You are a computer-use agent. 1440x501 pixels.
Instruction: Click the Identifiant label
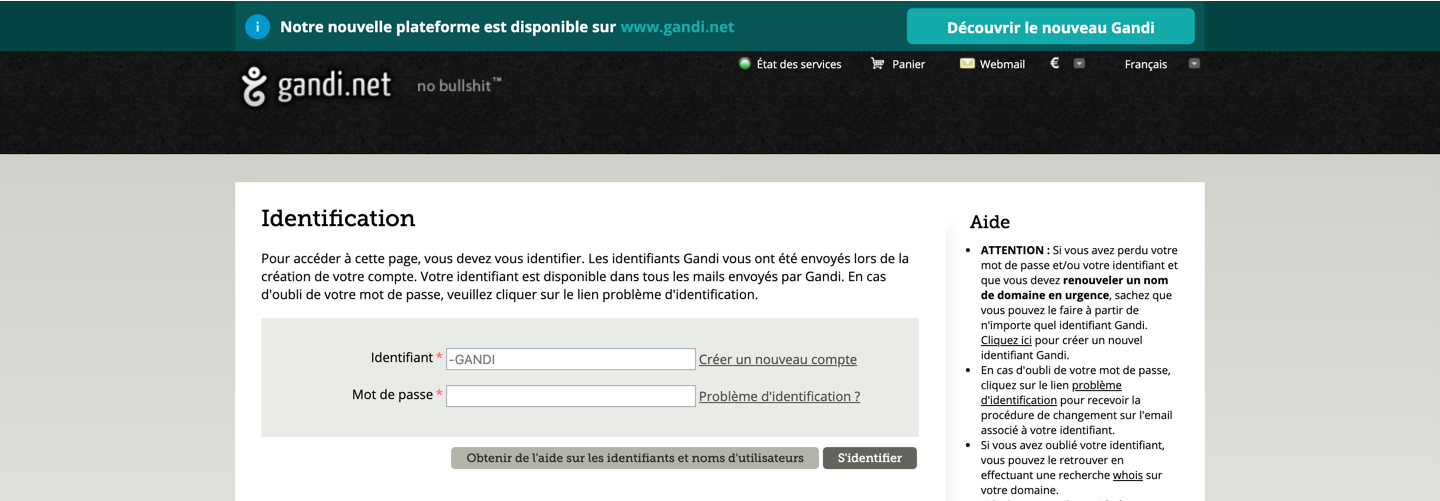click(402, 357)
